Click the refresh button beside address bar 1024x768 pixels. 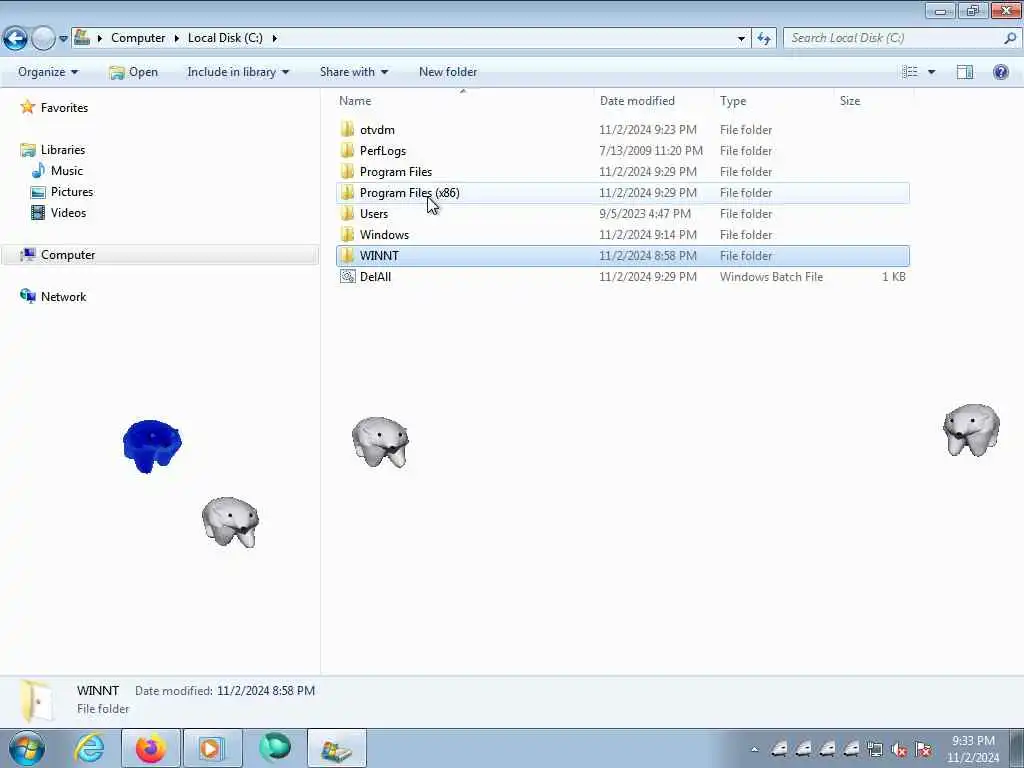coord(764,39)
